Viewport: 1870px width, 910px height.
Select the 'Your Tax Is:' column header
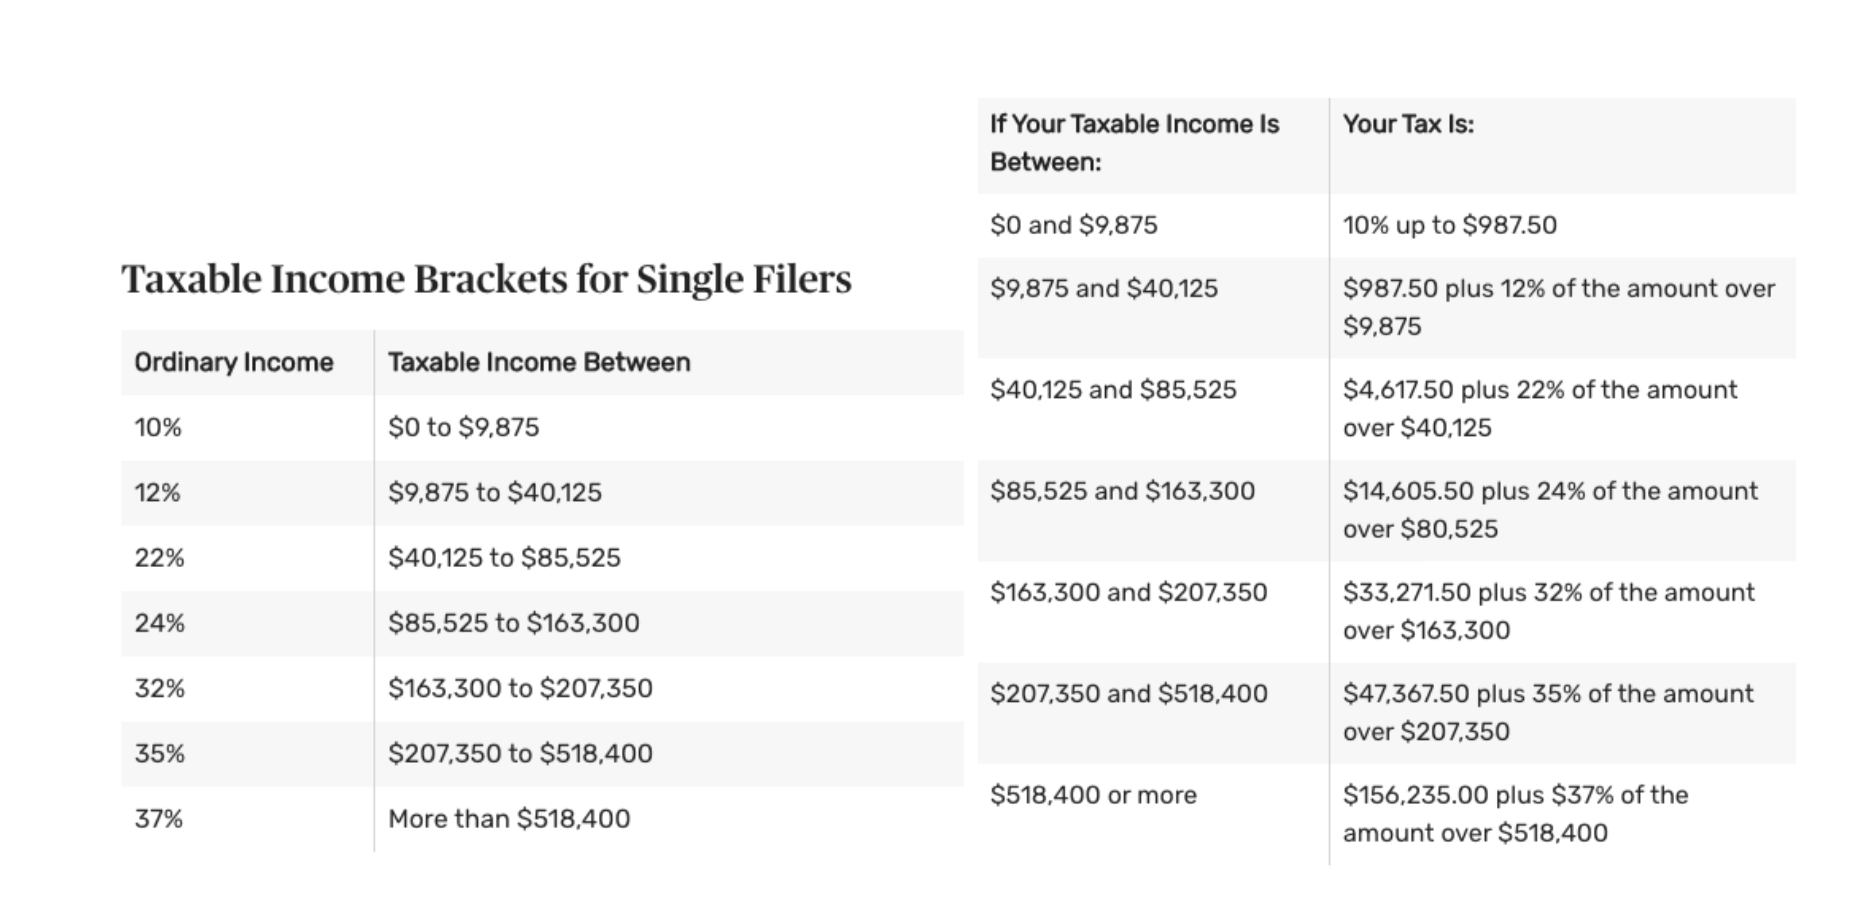(x=1408, y=125)
